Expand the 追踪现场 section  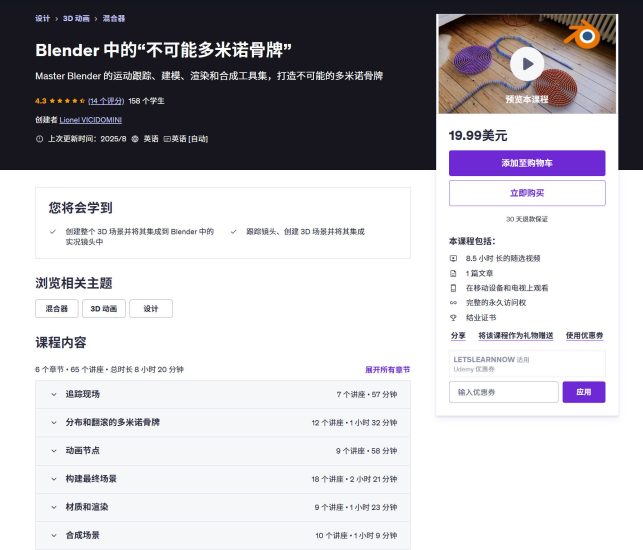tap(223, 395)
